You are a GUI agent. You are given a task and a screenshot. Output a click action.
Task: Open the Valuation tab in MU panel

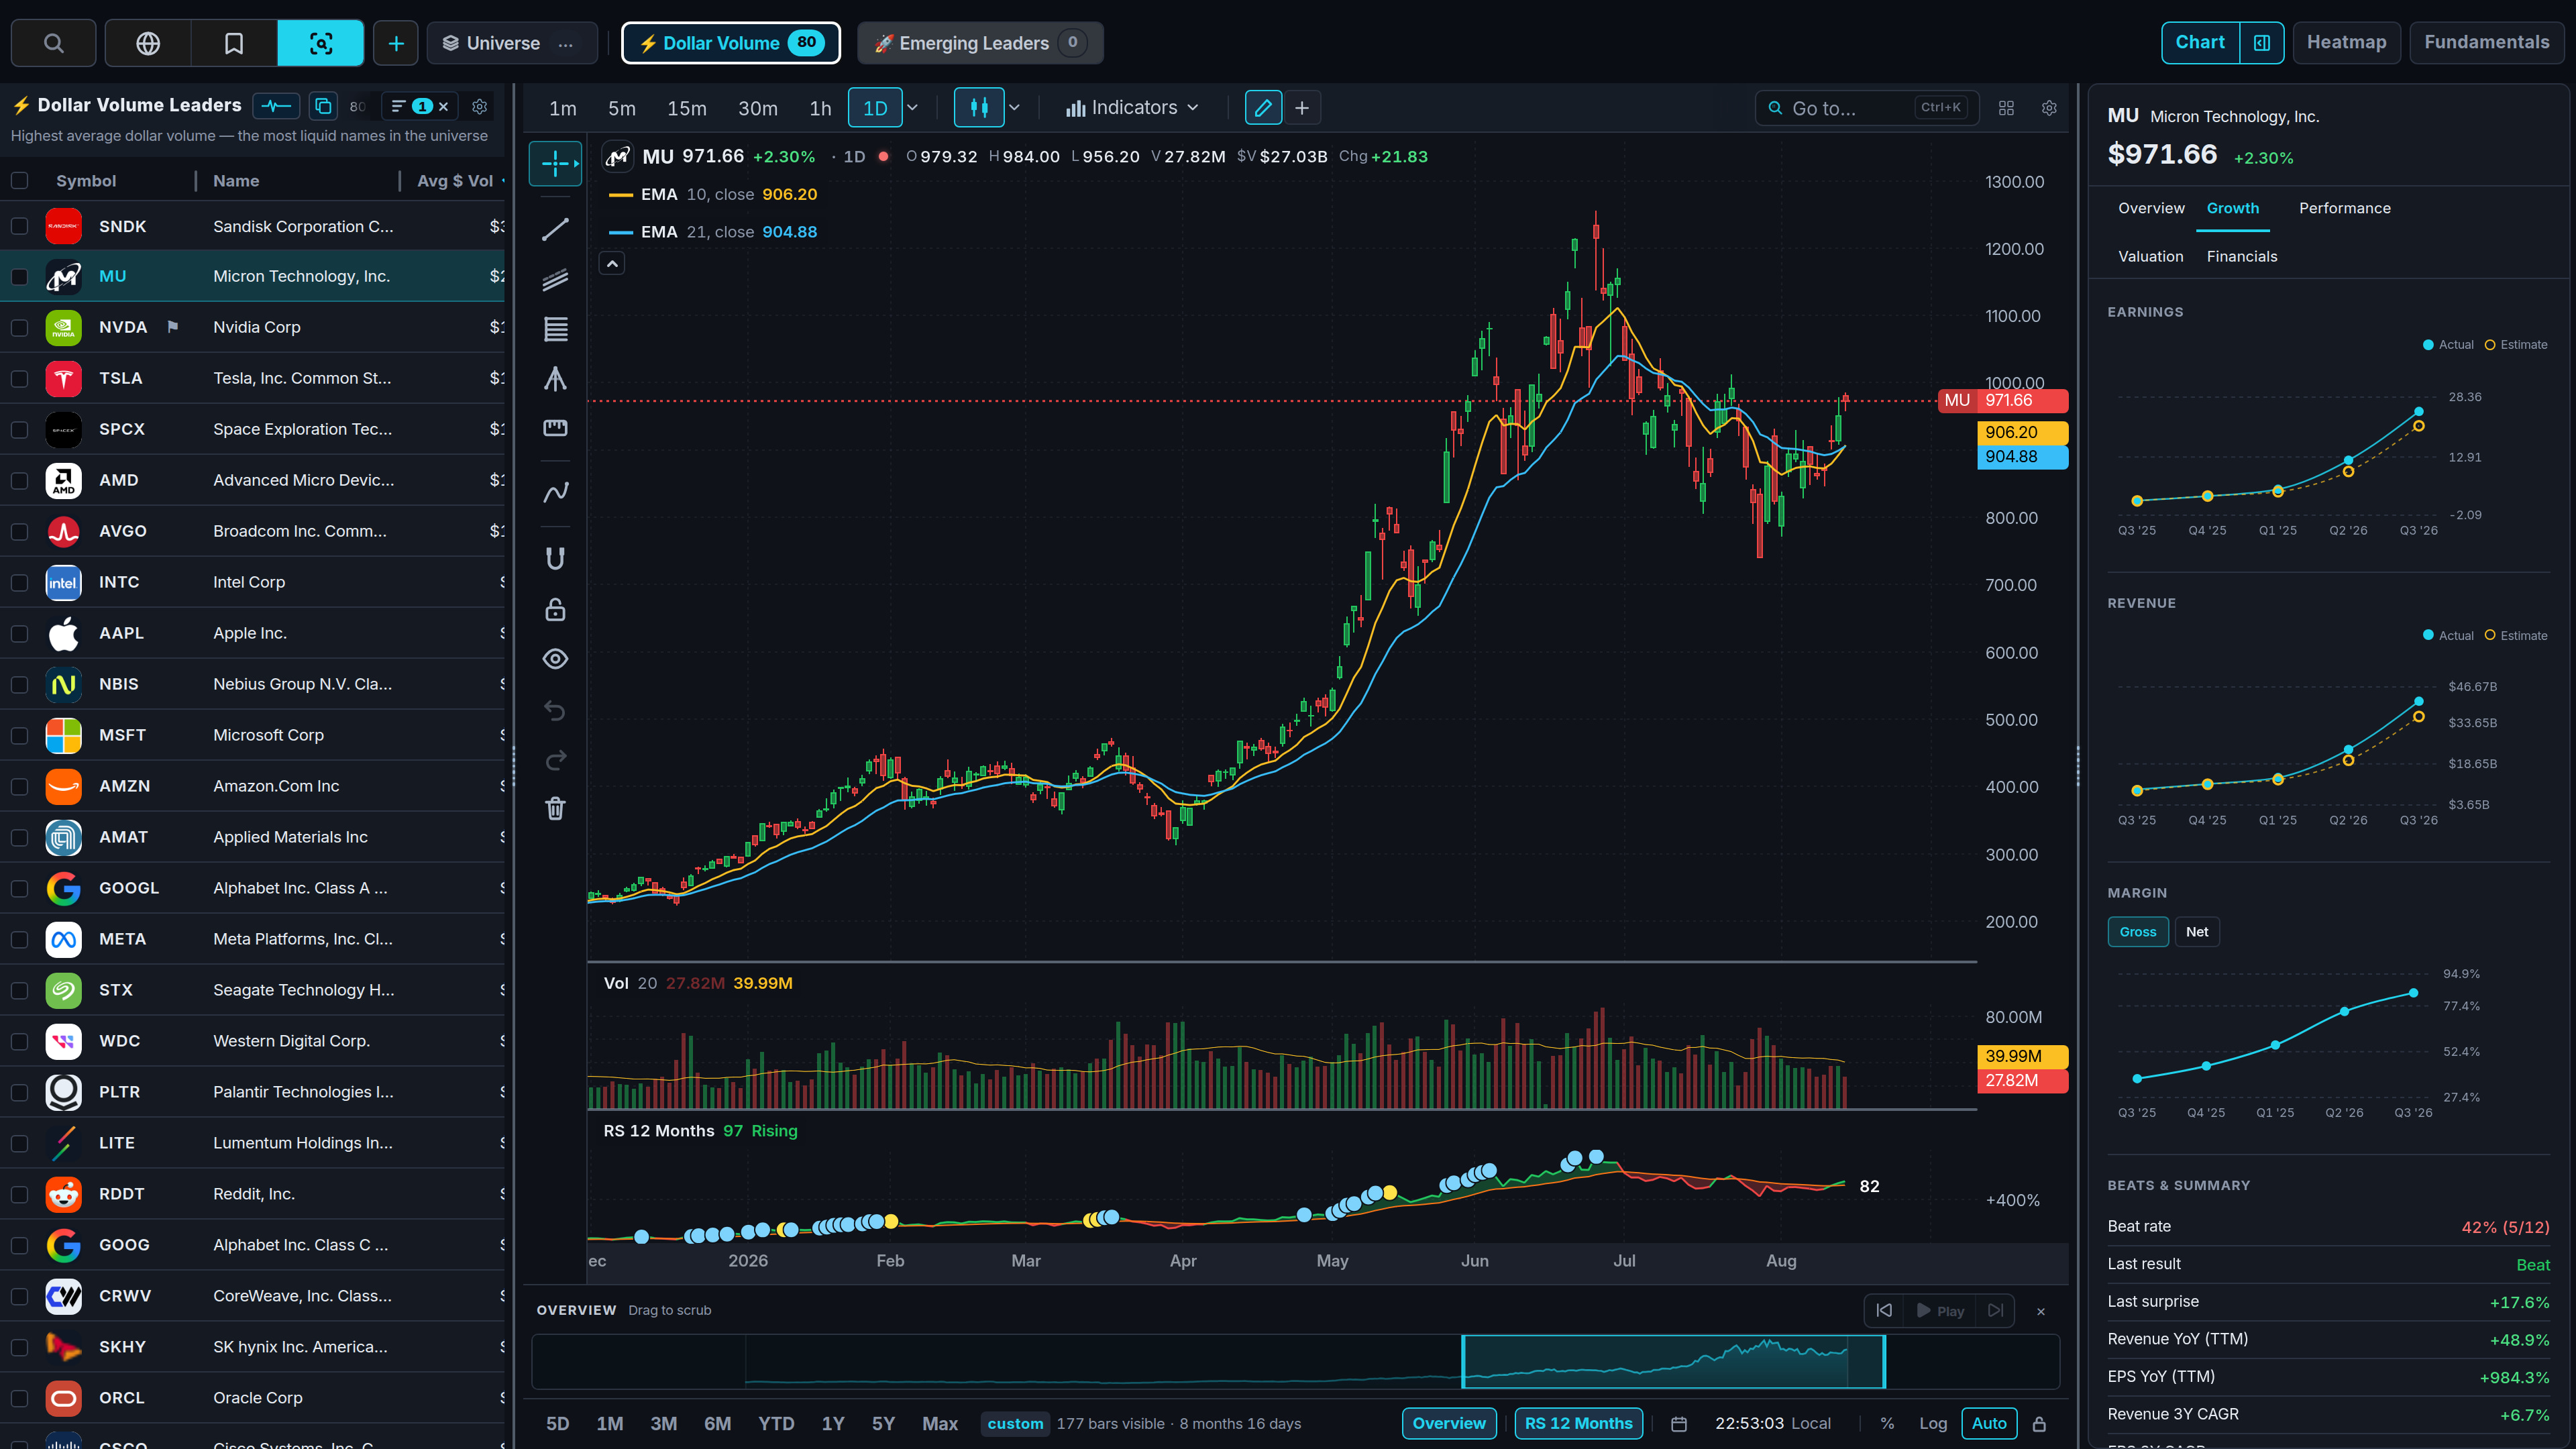click(x=2150, y=257)
